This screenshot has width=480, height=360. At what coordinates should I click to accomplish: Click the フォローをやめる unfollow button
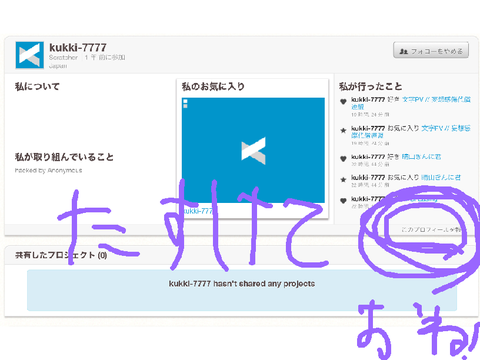431,50
